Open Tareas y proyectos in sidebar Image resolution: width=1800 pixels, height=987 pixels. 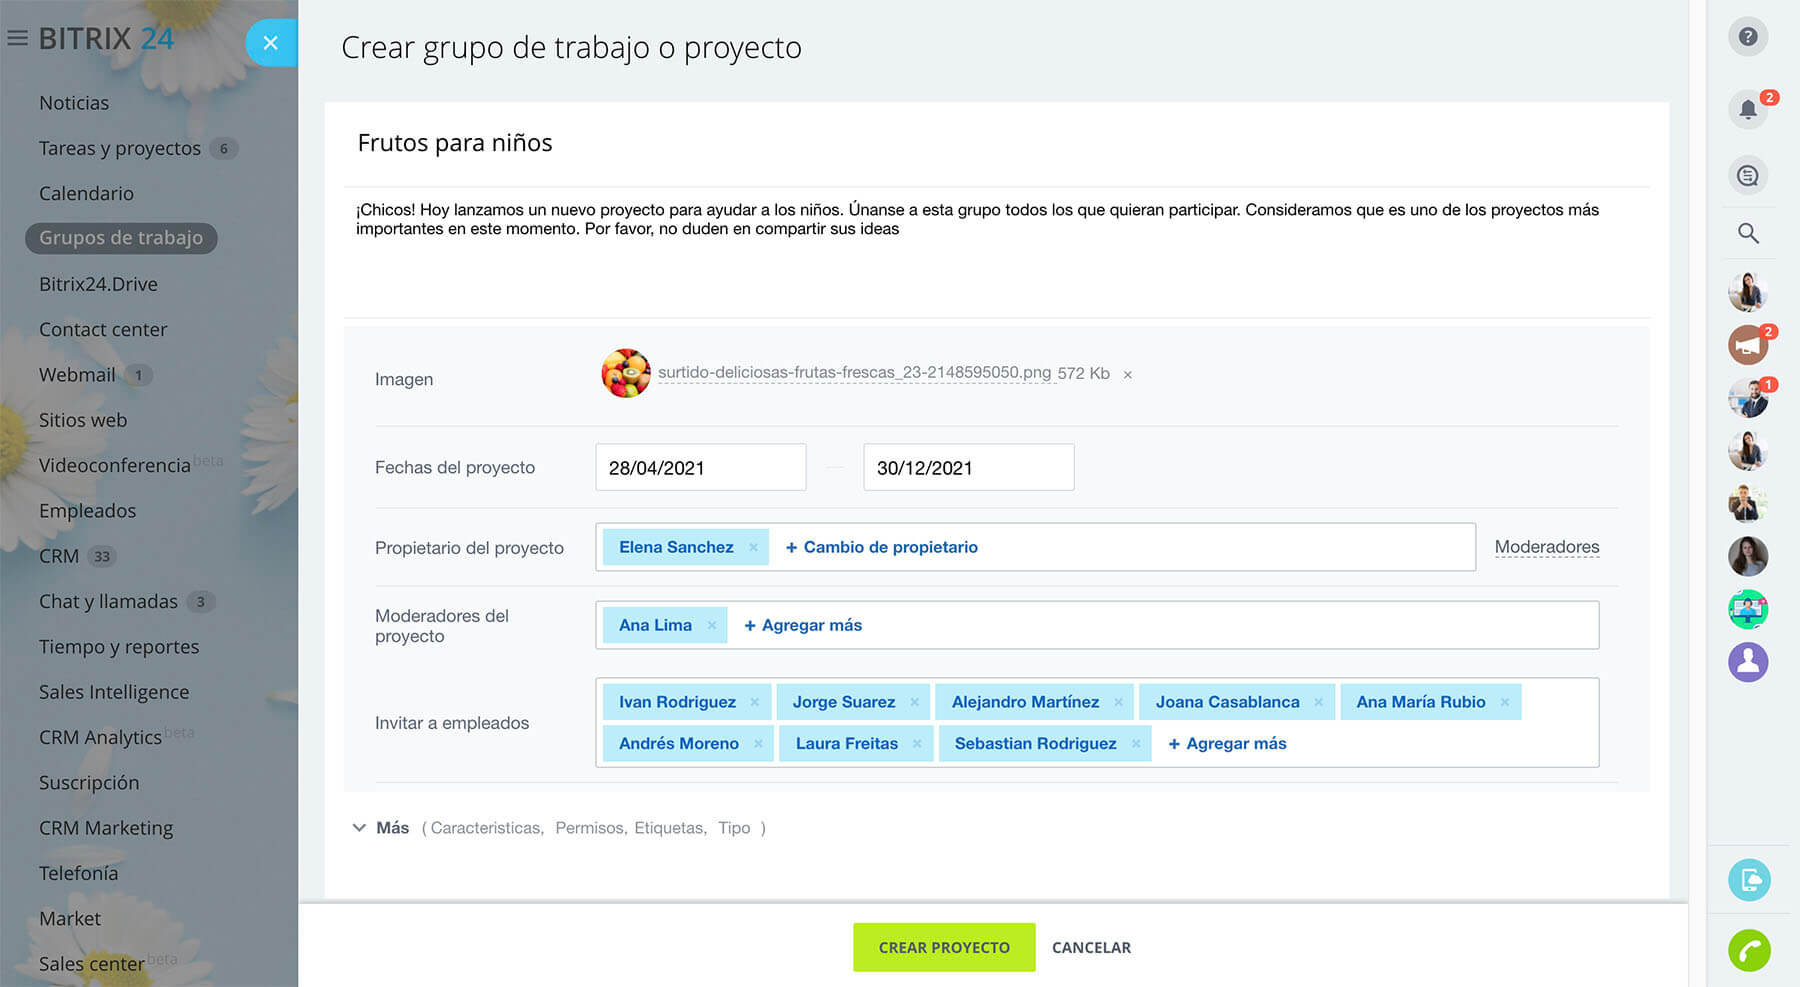(x=120, y=148)
